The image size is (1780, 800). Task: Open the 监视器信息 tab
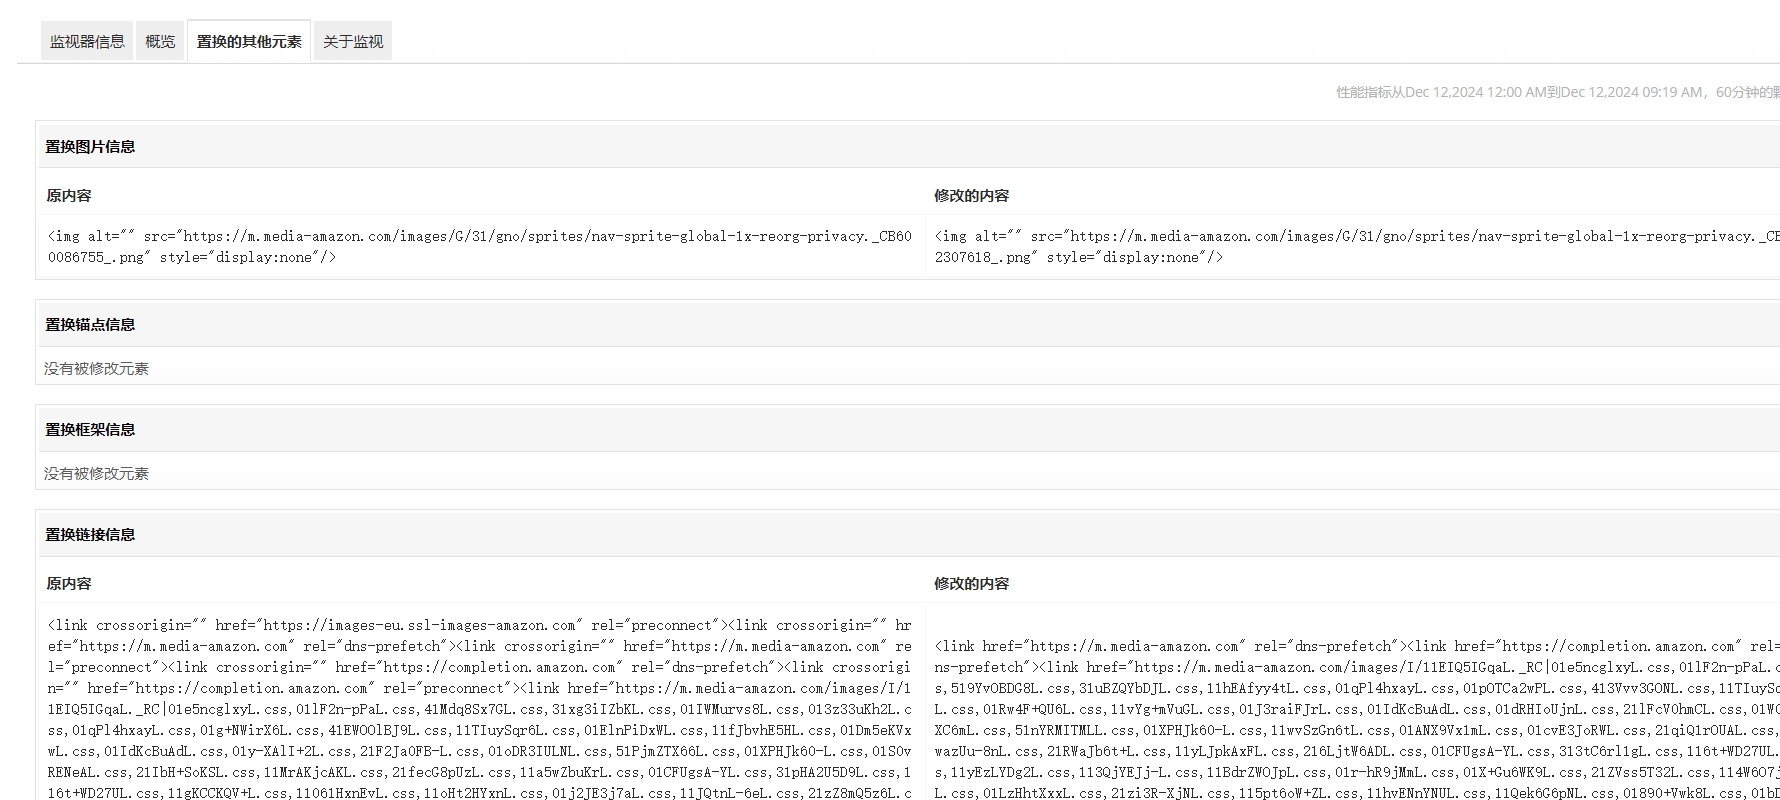pyautogui.click(x=87, y=41)
